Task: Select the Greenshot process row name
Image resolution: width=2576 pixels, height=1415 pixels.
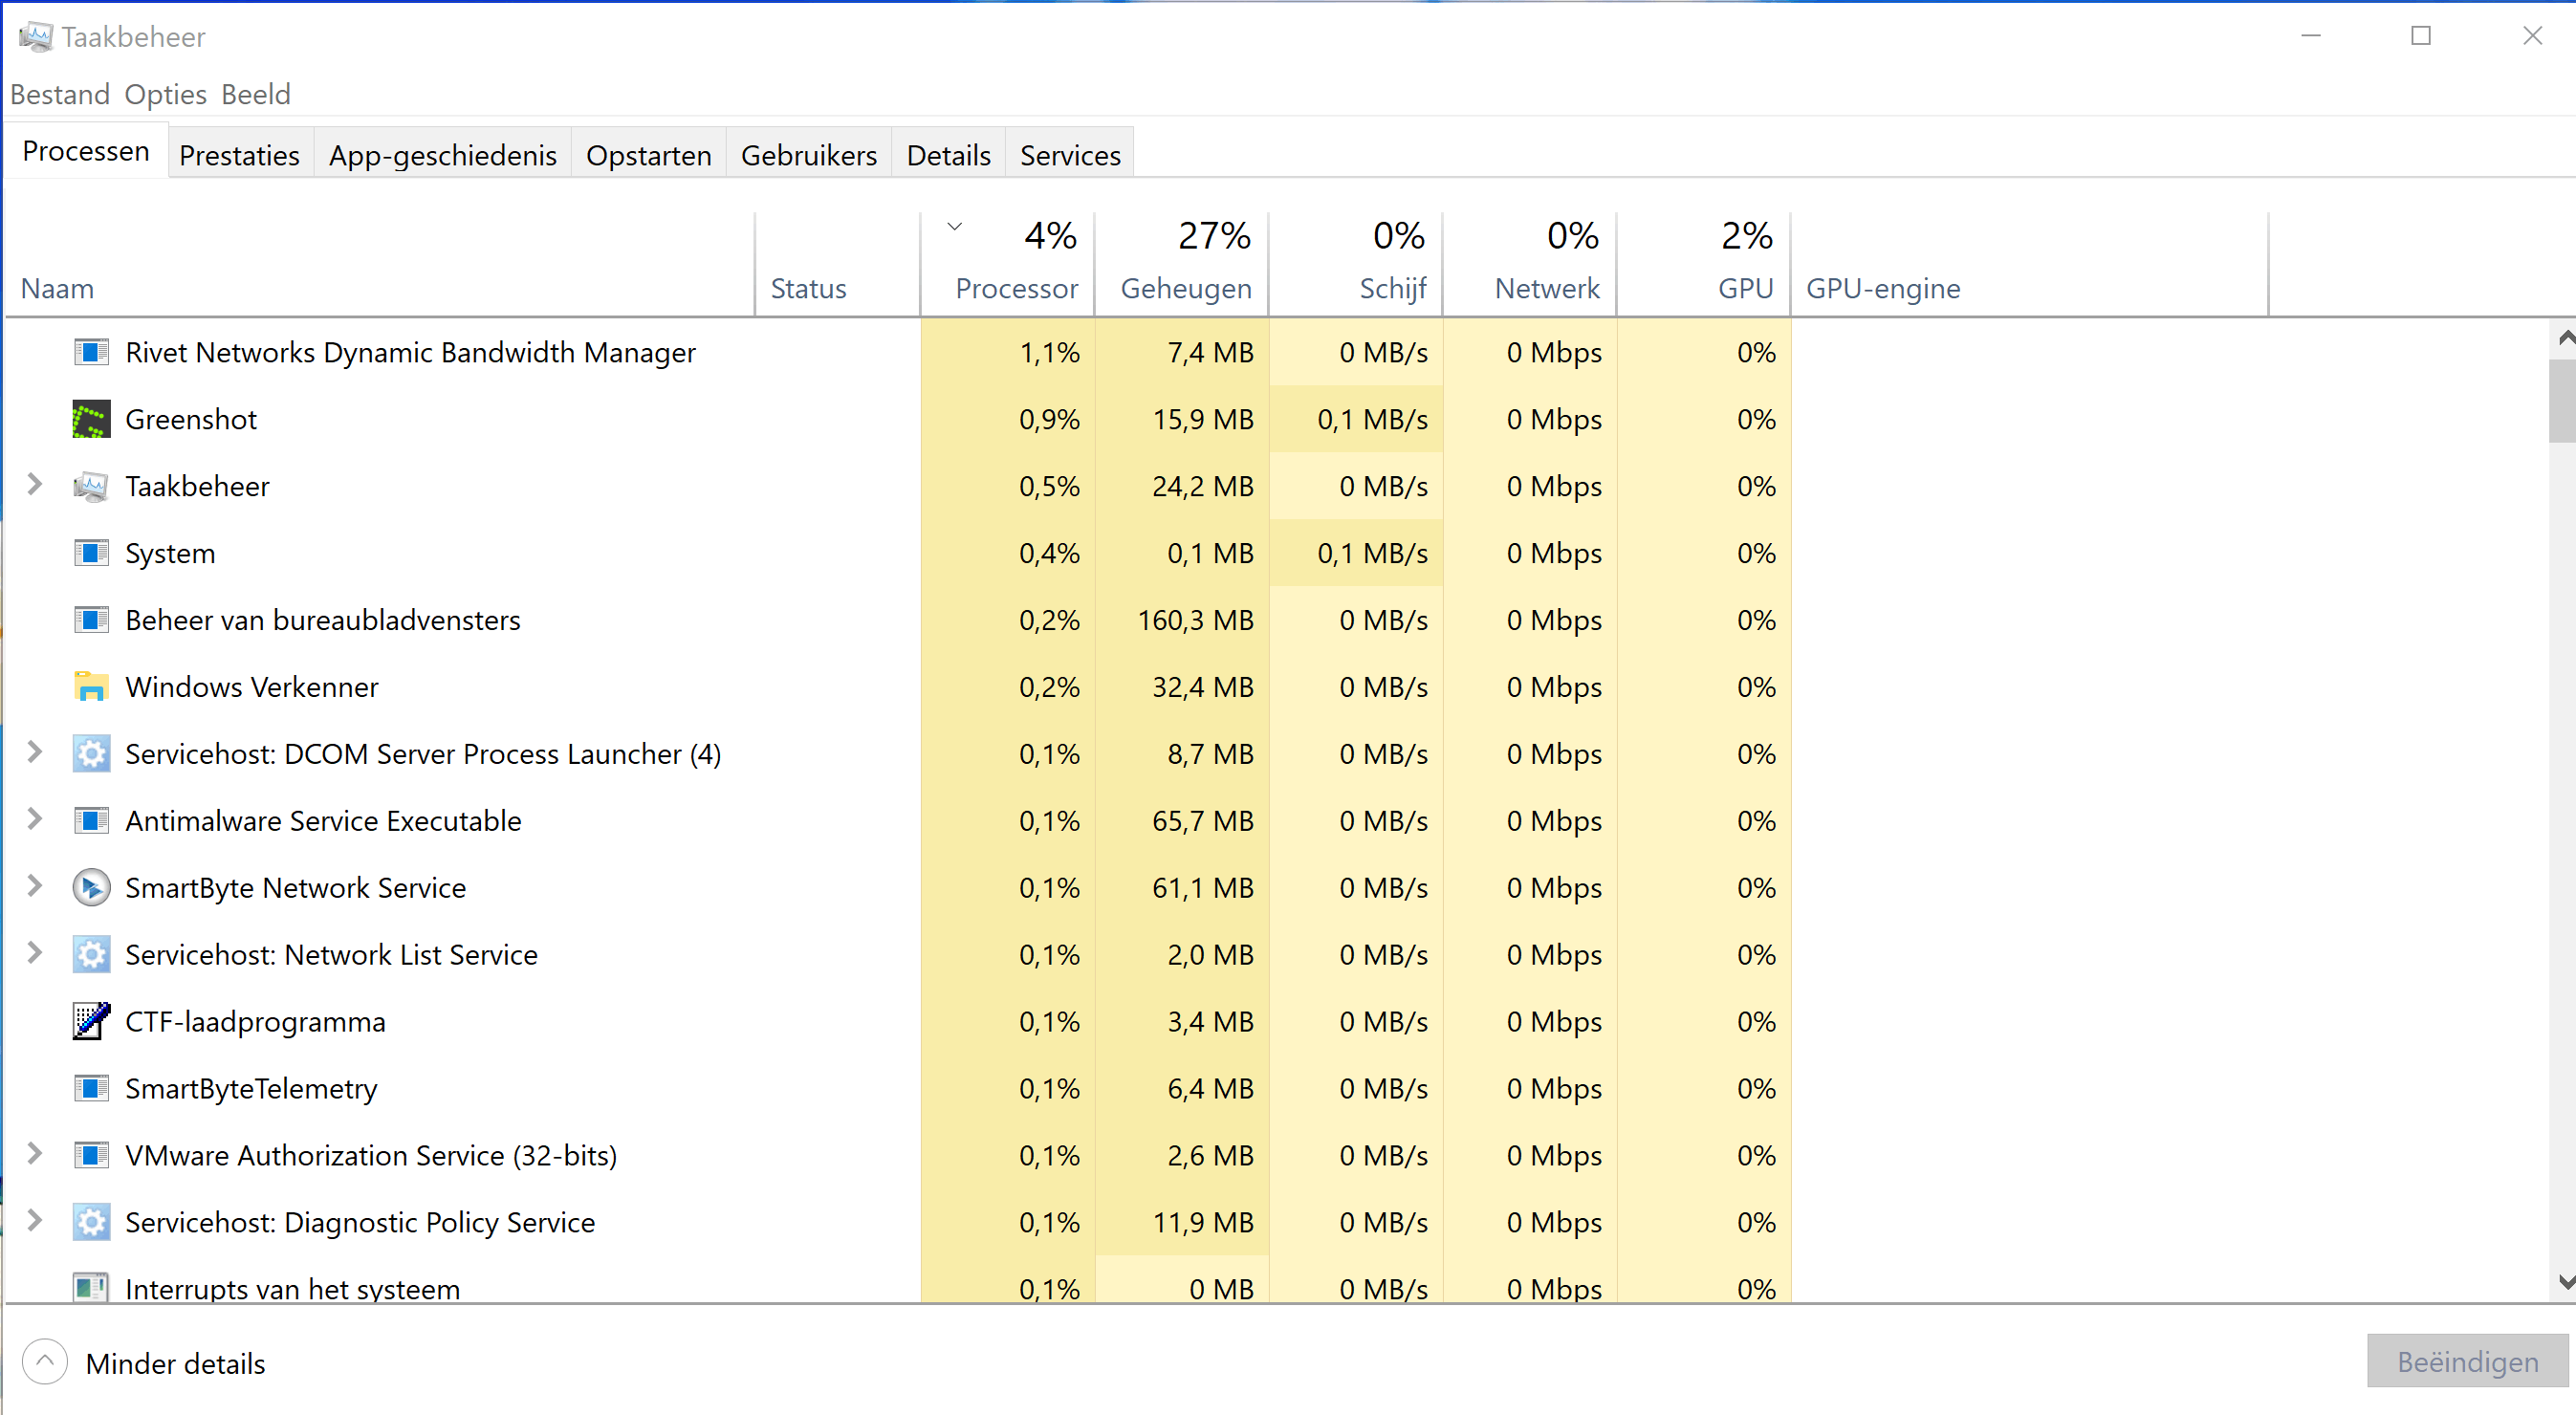Action: pos(191,419)
